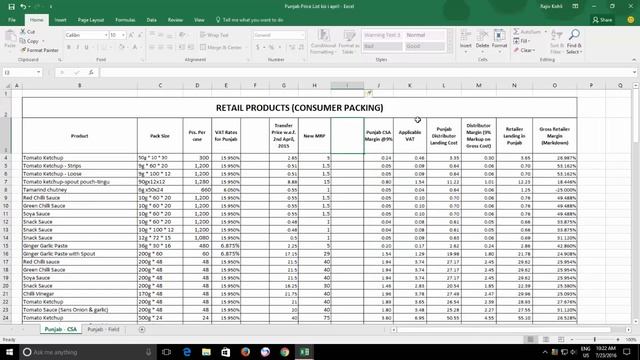Click the Clear eraser icon
The image size is (640, 360).
coord(516,50)
